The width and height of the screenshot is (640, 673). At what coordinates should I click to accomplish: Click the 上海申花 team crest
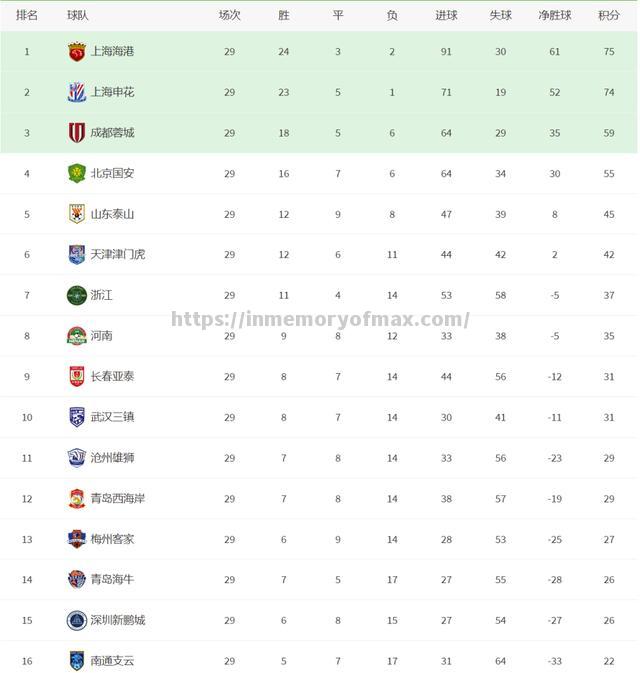[77, 92]
